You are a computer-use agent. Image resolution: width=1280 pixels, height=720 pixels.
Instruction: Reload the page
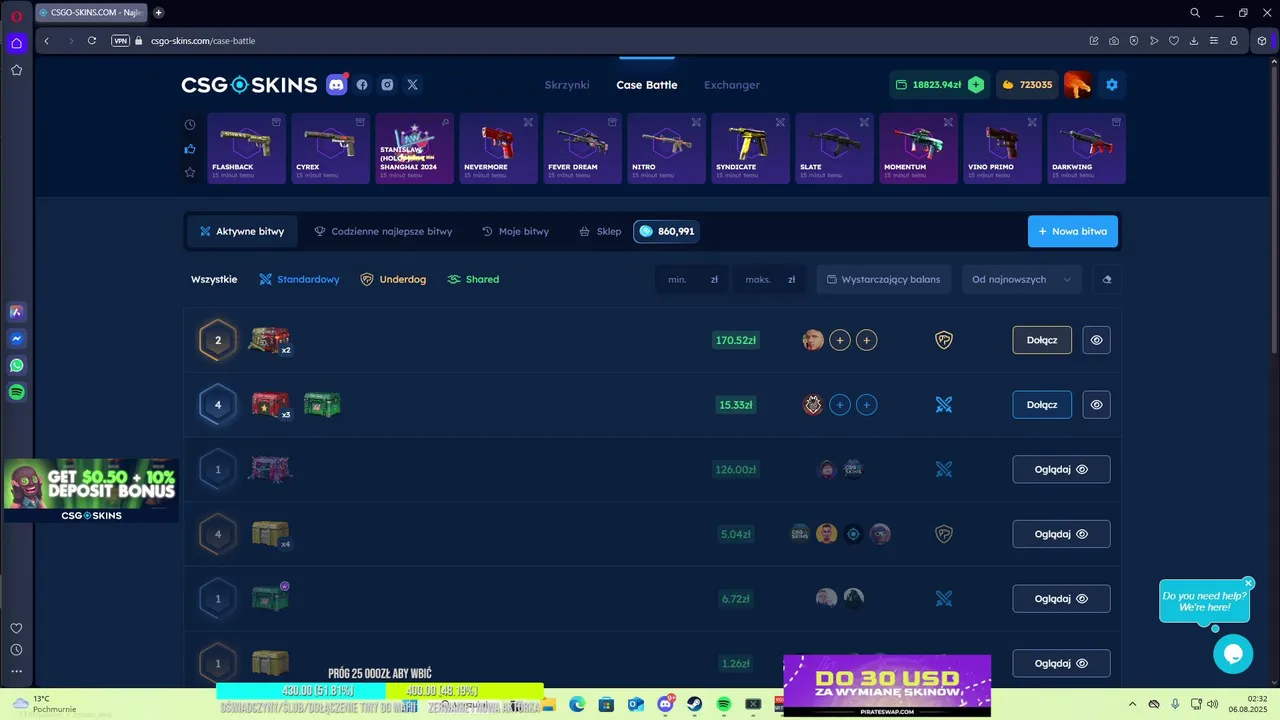pyautogui.click(x=92, y=41)
